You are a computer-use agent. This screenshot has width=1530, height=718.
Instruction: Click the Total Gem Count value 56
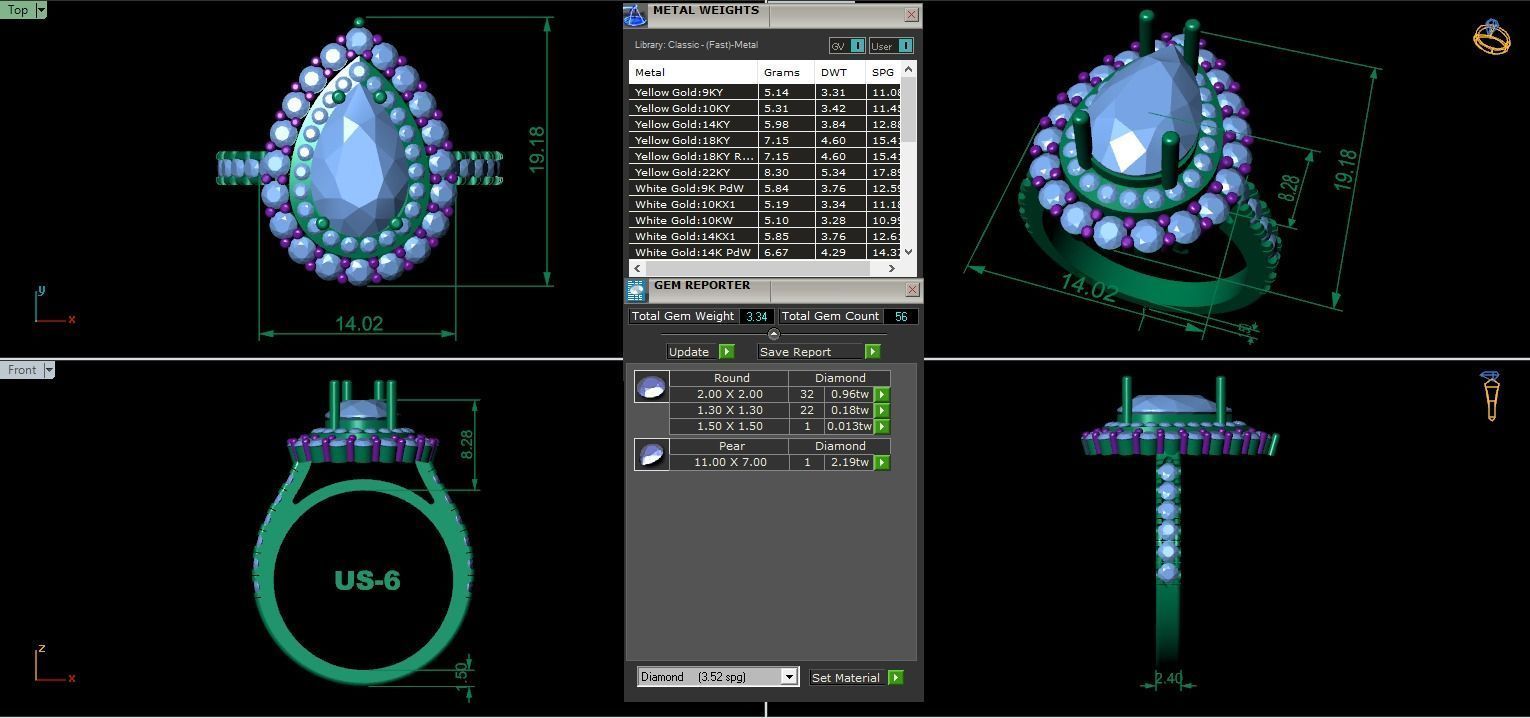[x=901, y=316]
